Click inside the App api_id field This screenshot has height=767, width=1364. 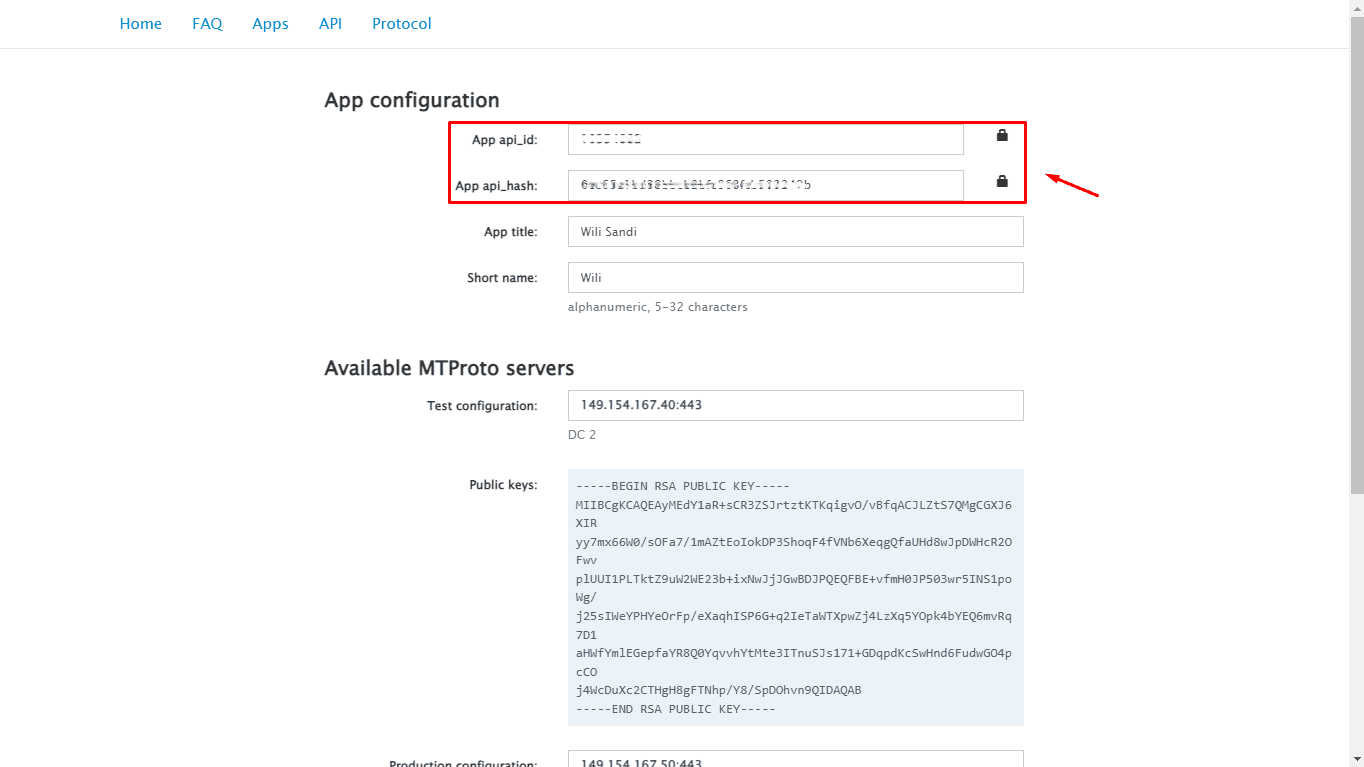pyautogui.click(x=765, y=139)
